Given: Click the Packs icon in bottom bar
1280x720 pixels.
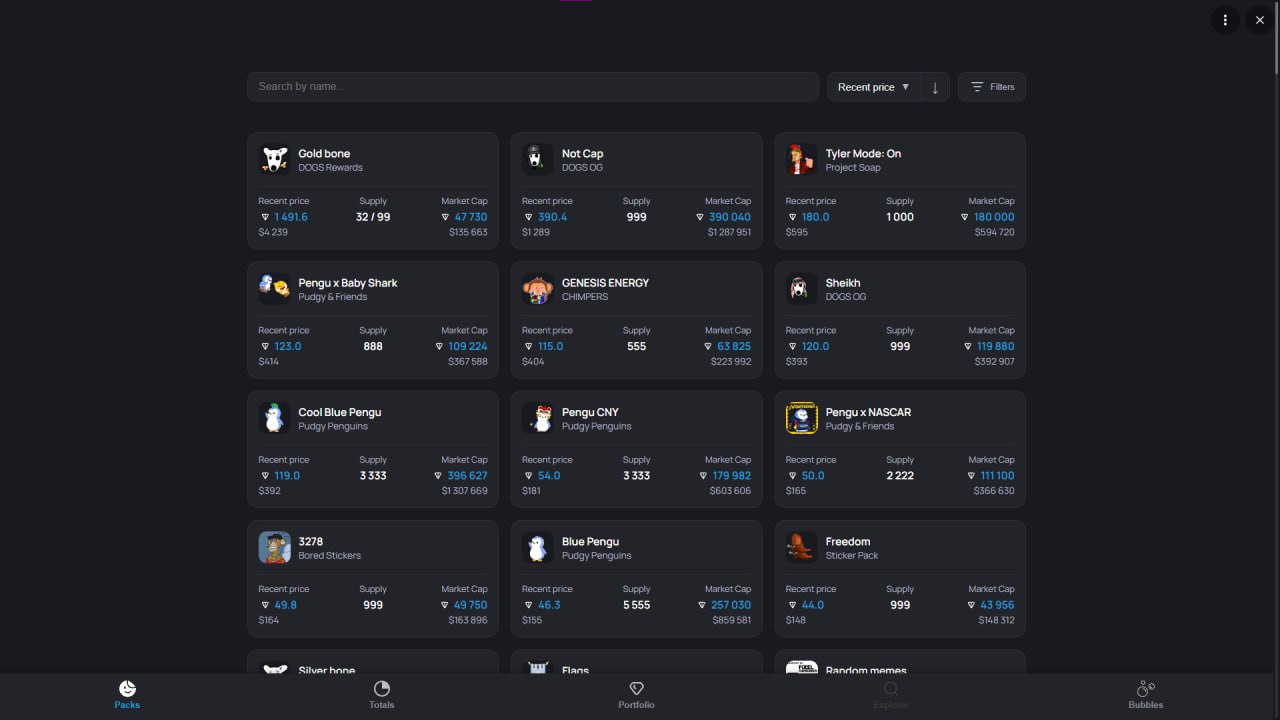Looking at the screenshot, I should (127, 688).
